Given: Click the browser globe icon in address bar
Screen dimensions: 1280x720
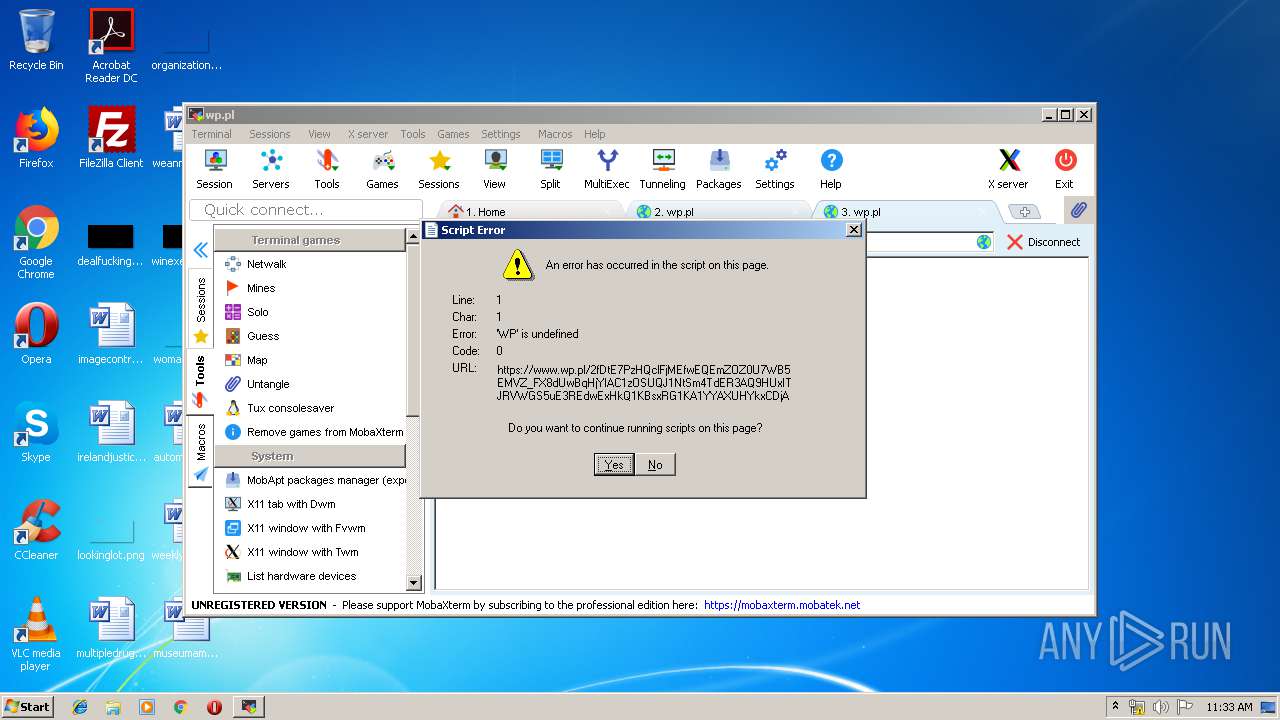Looking at the screenshot, I should coord(984,242).
